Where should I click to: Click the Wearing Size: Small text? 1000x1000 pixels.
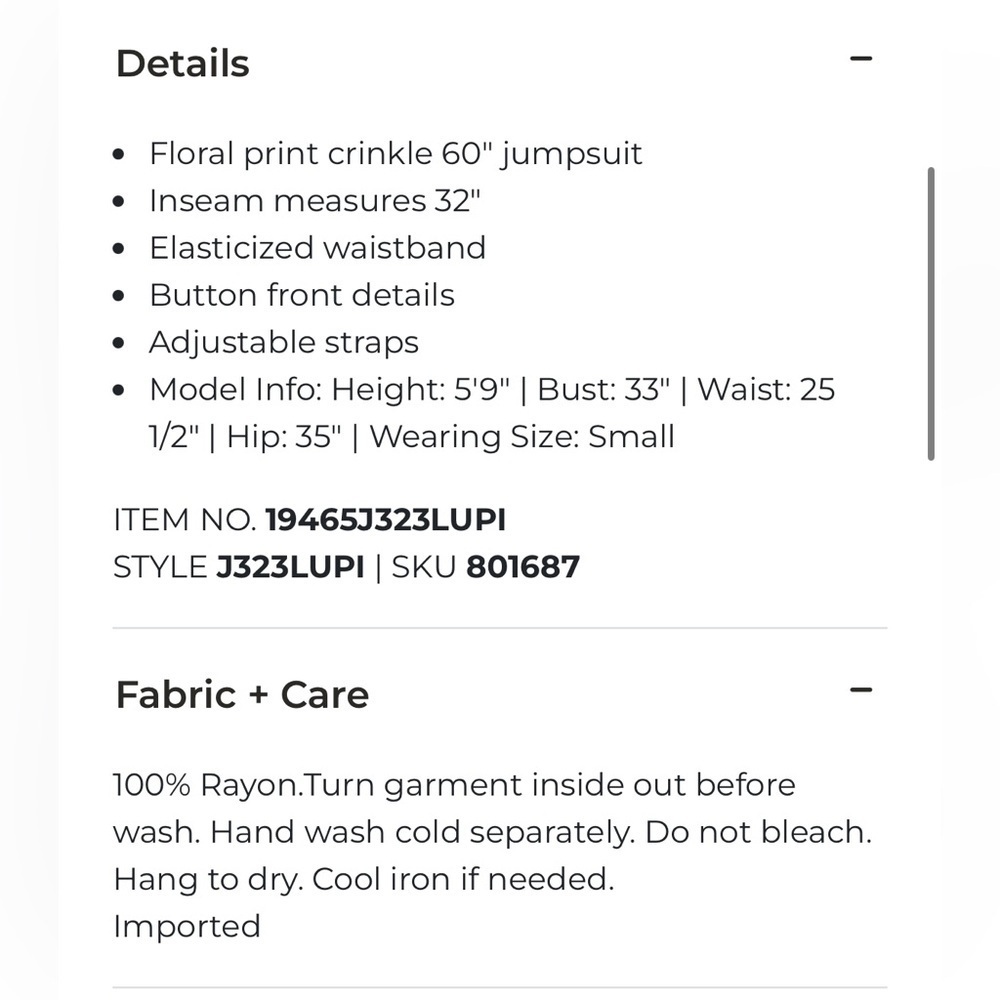click(522, 437)
